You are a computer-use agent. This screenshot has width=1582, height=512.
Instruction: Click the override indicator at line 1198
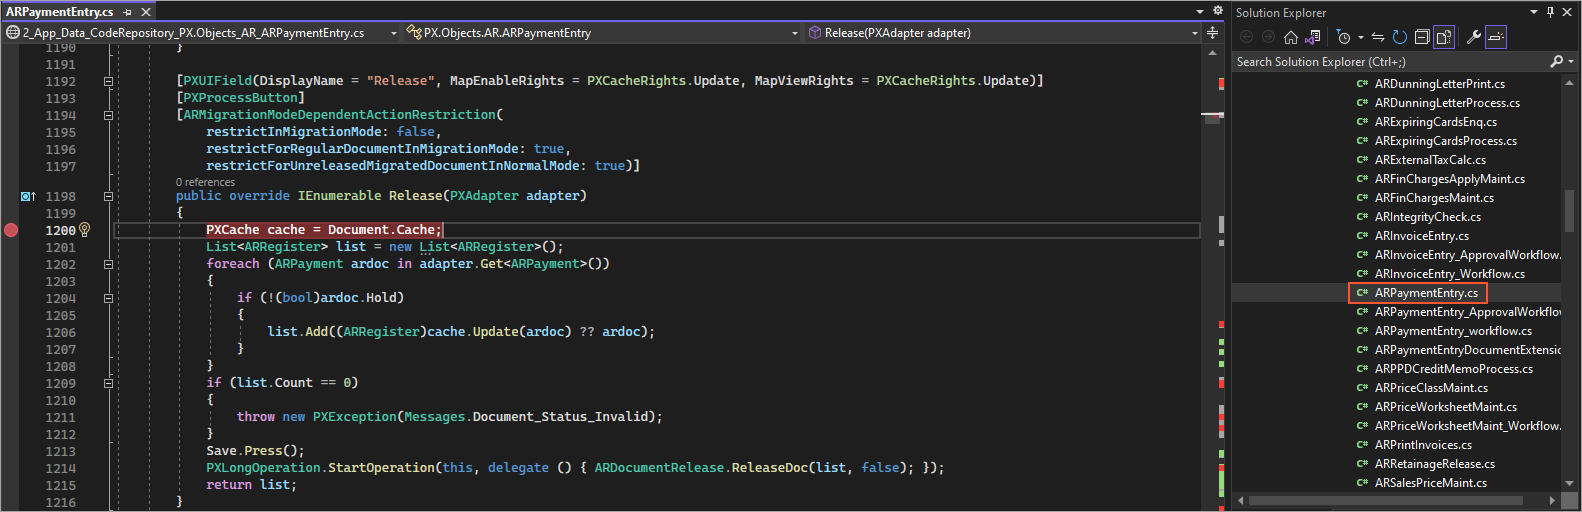28,197
